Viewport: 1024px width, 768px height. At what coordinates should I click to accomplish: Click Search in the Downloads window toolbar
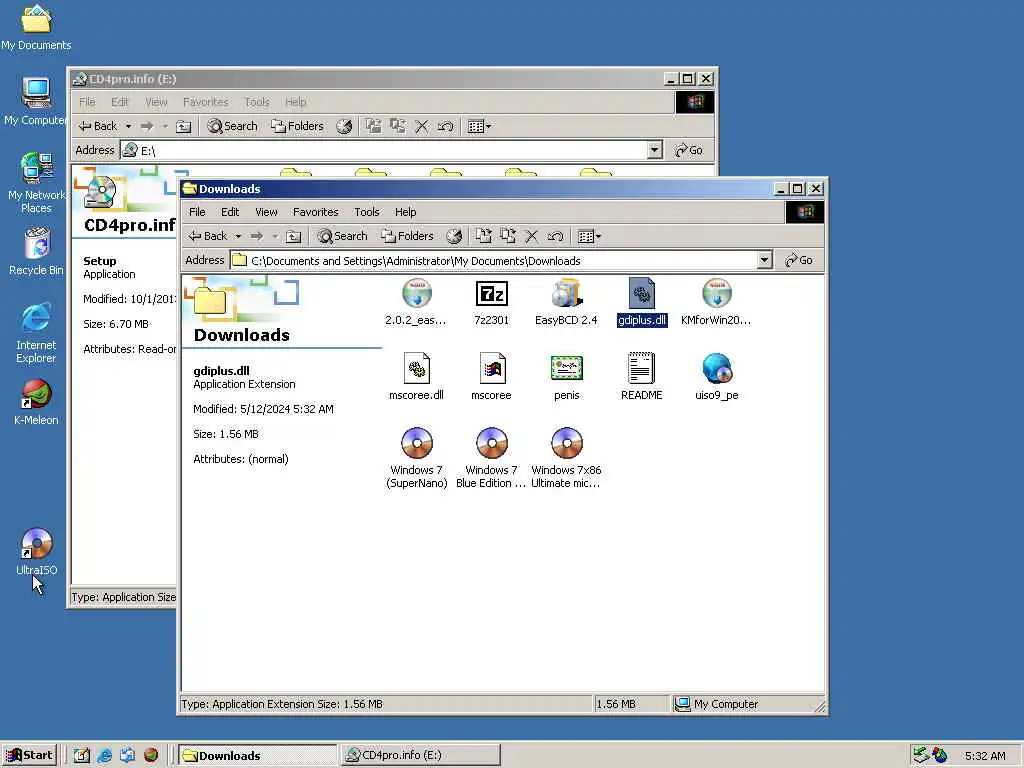(342, 236)
